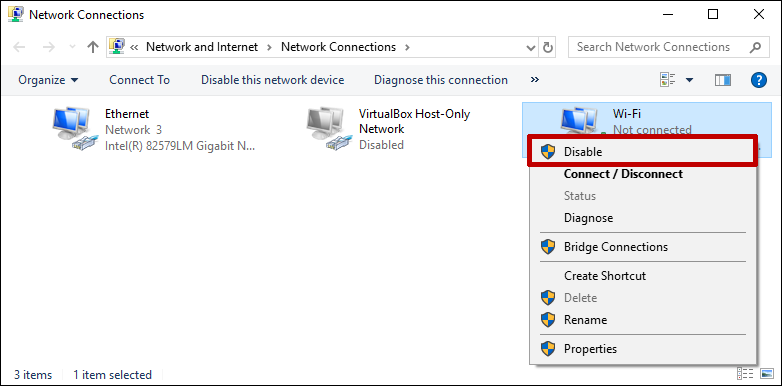The image size is (782, 386).
Task: Select the VirtualBox Host-Only Network adapter icon
Action: [x=327, y=129]
